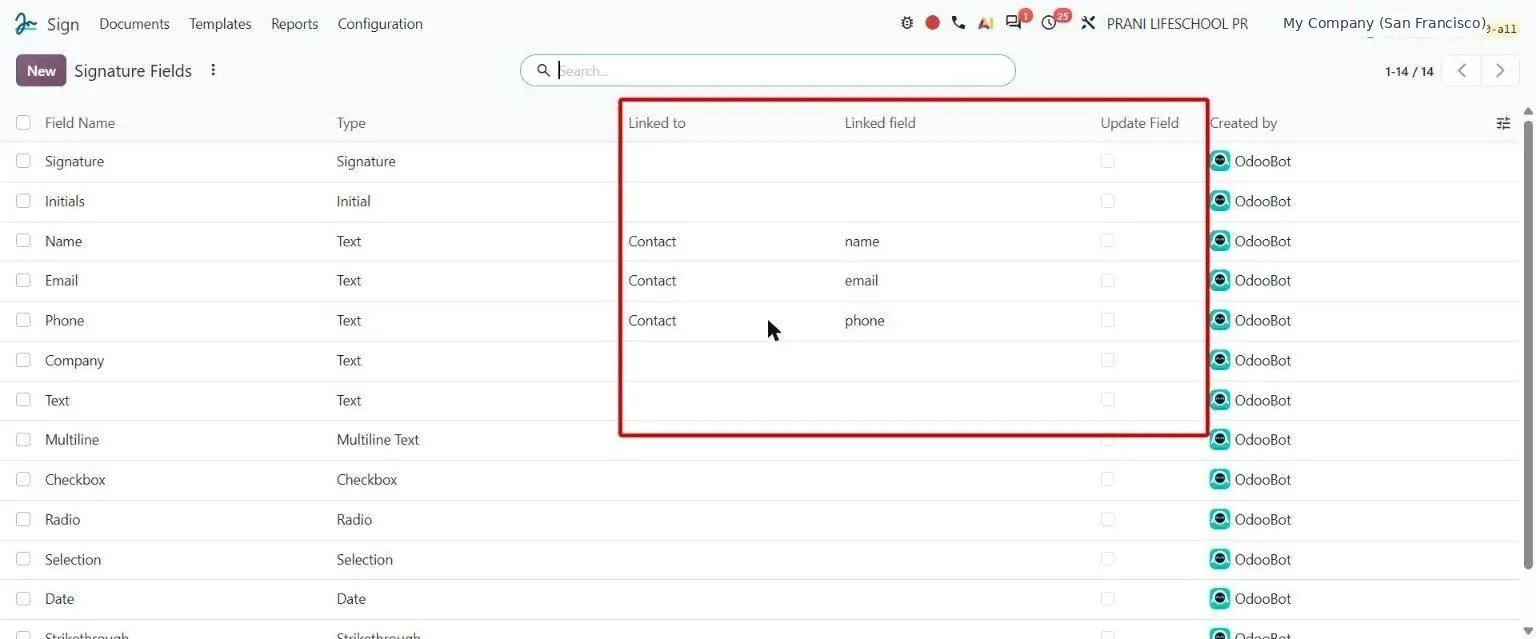The image size is (1536, 639).
Task: Sort by Linked field column header
Action: click(880, 123)
